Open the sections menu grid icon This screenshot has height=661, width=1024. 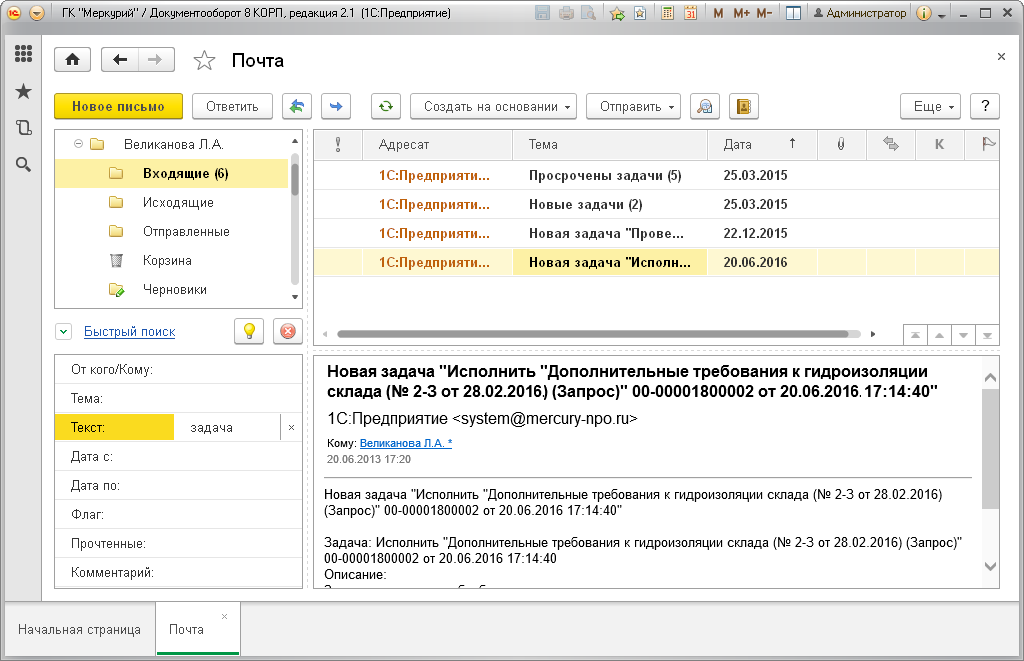(24, 54)
